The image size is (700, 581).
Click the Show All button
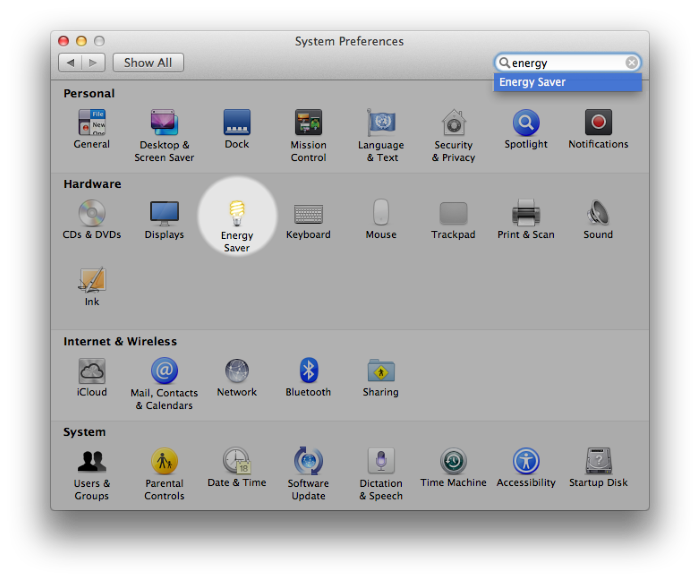pos(148,62)
